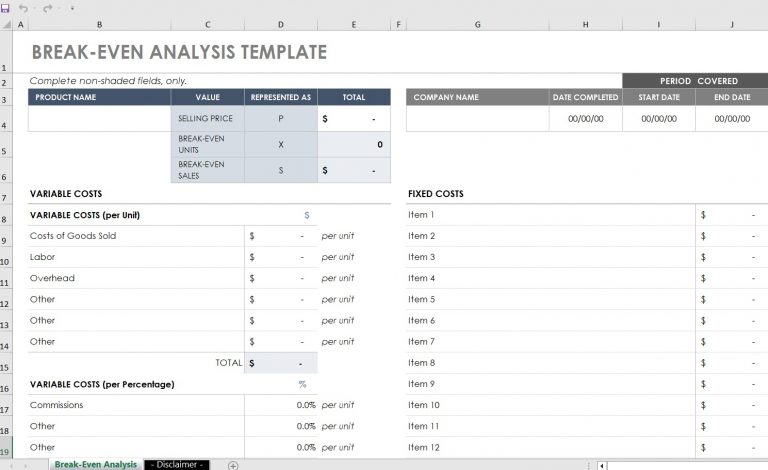
Task: Click the Commissions 0.0% cell
Action: pos(281,405)
